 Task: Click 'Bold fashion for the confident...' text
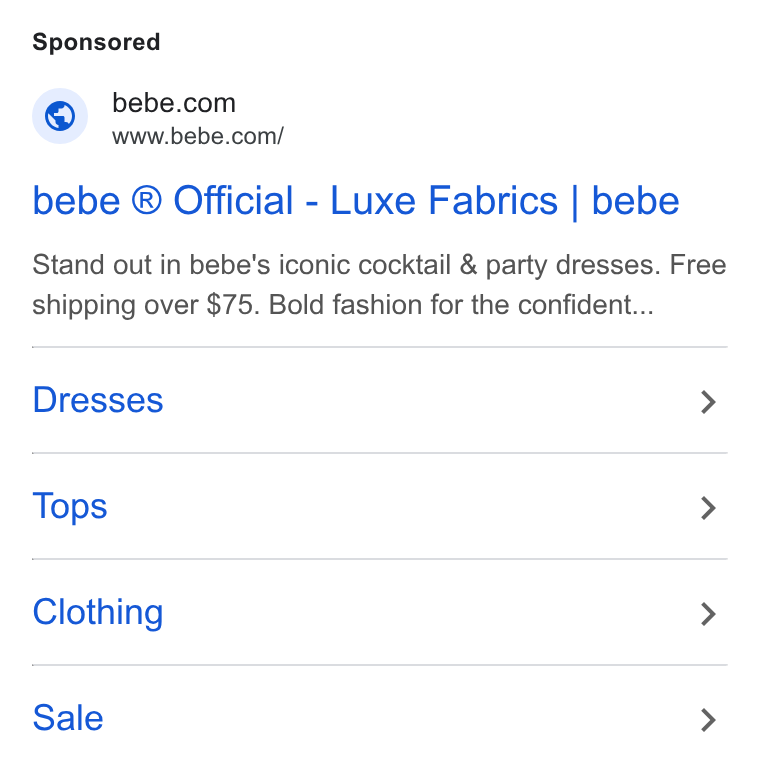461,304
